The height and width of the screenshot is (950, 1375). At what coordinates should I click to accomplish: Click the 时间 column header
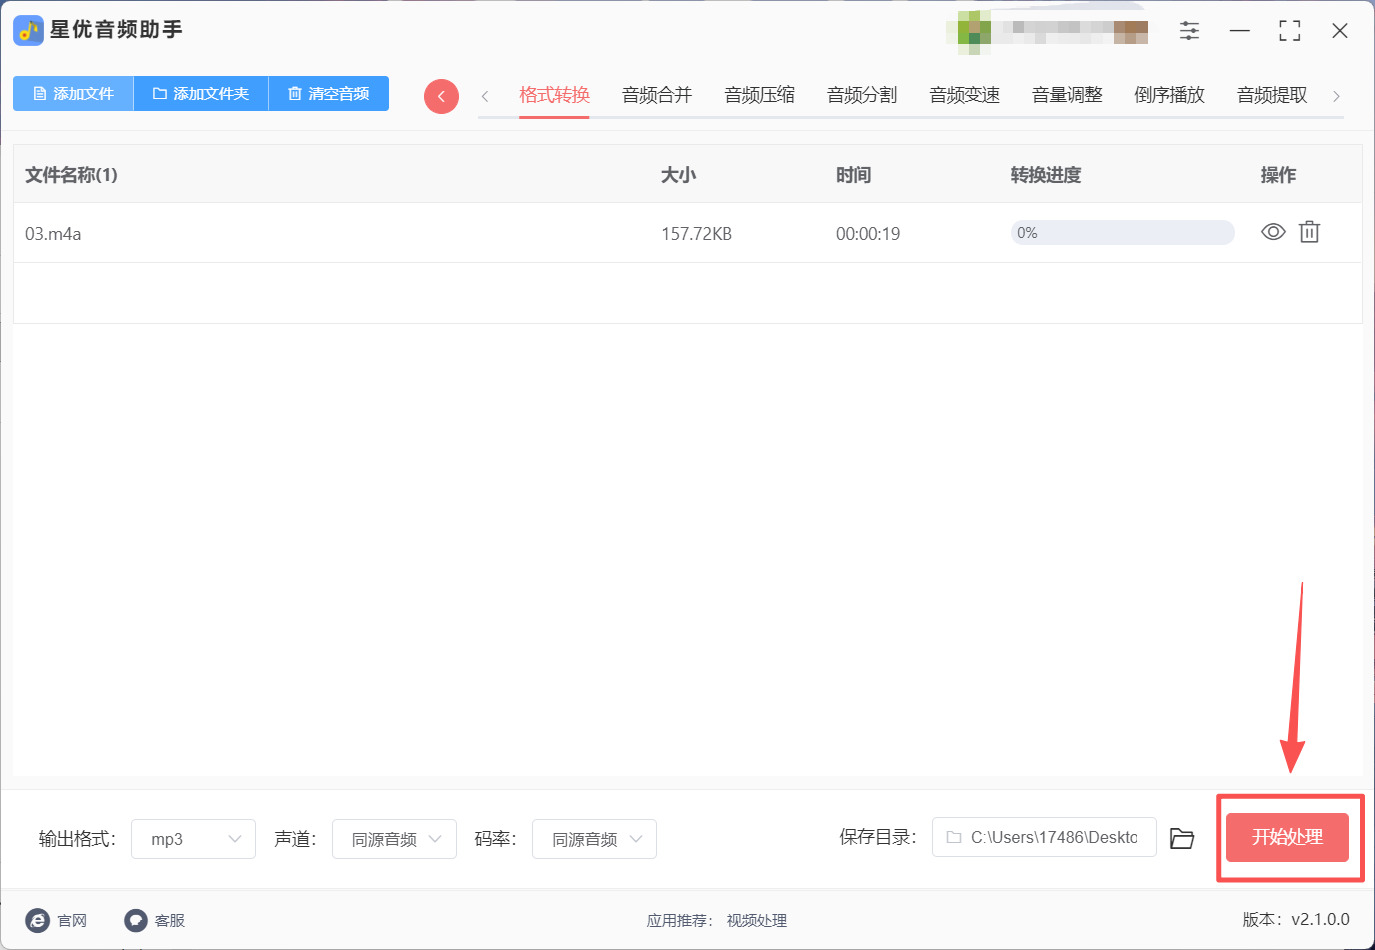click(853, 175)
